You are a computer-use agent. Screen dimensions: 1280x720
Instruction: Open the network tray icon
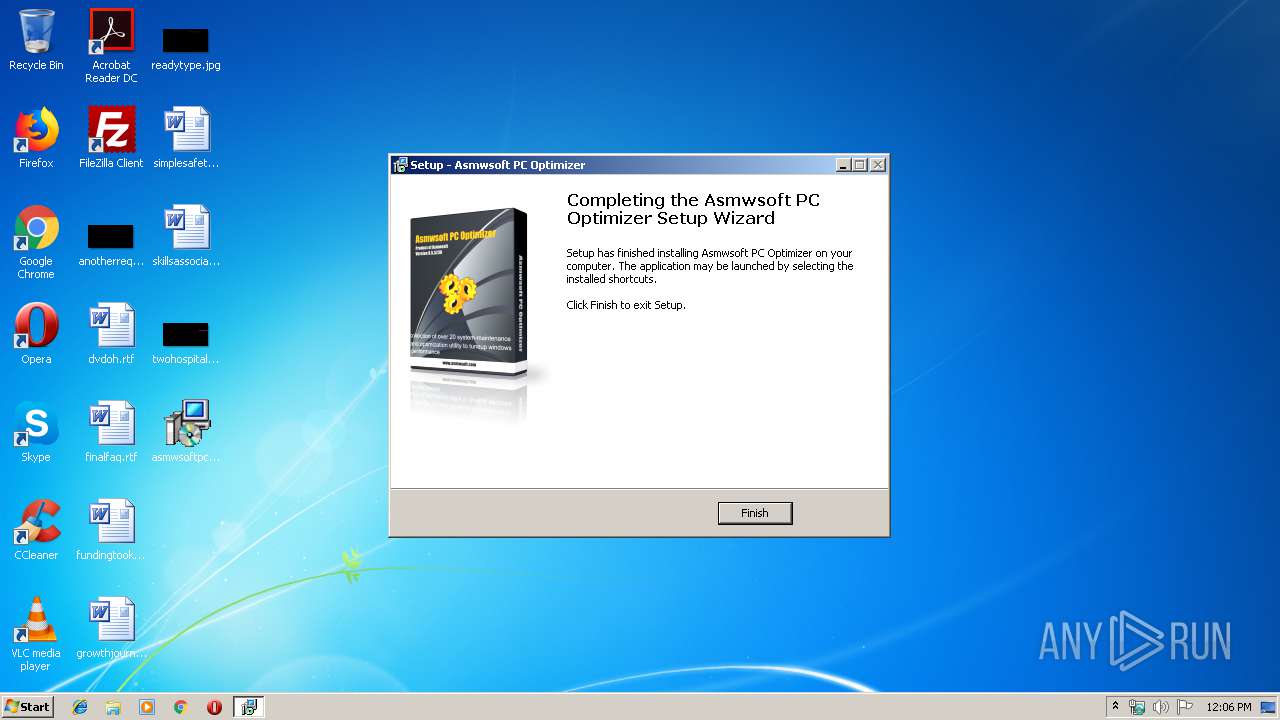click(x=1137, y=707)
